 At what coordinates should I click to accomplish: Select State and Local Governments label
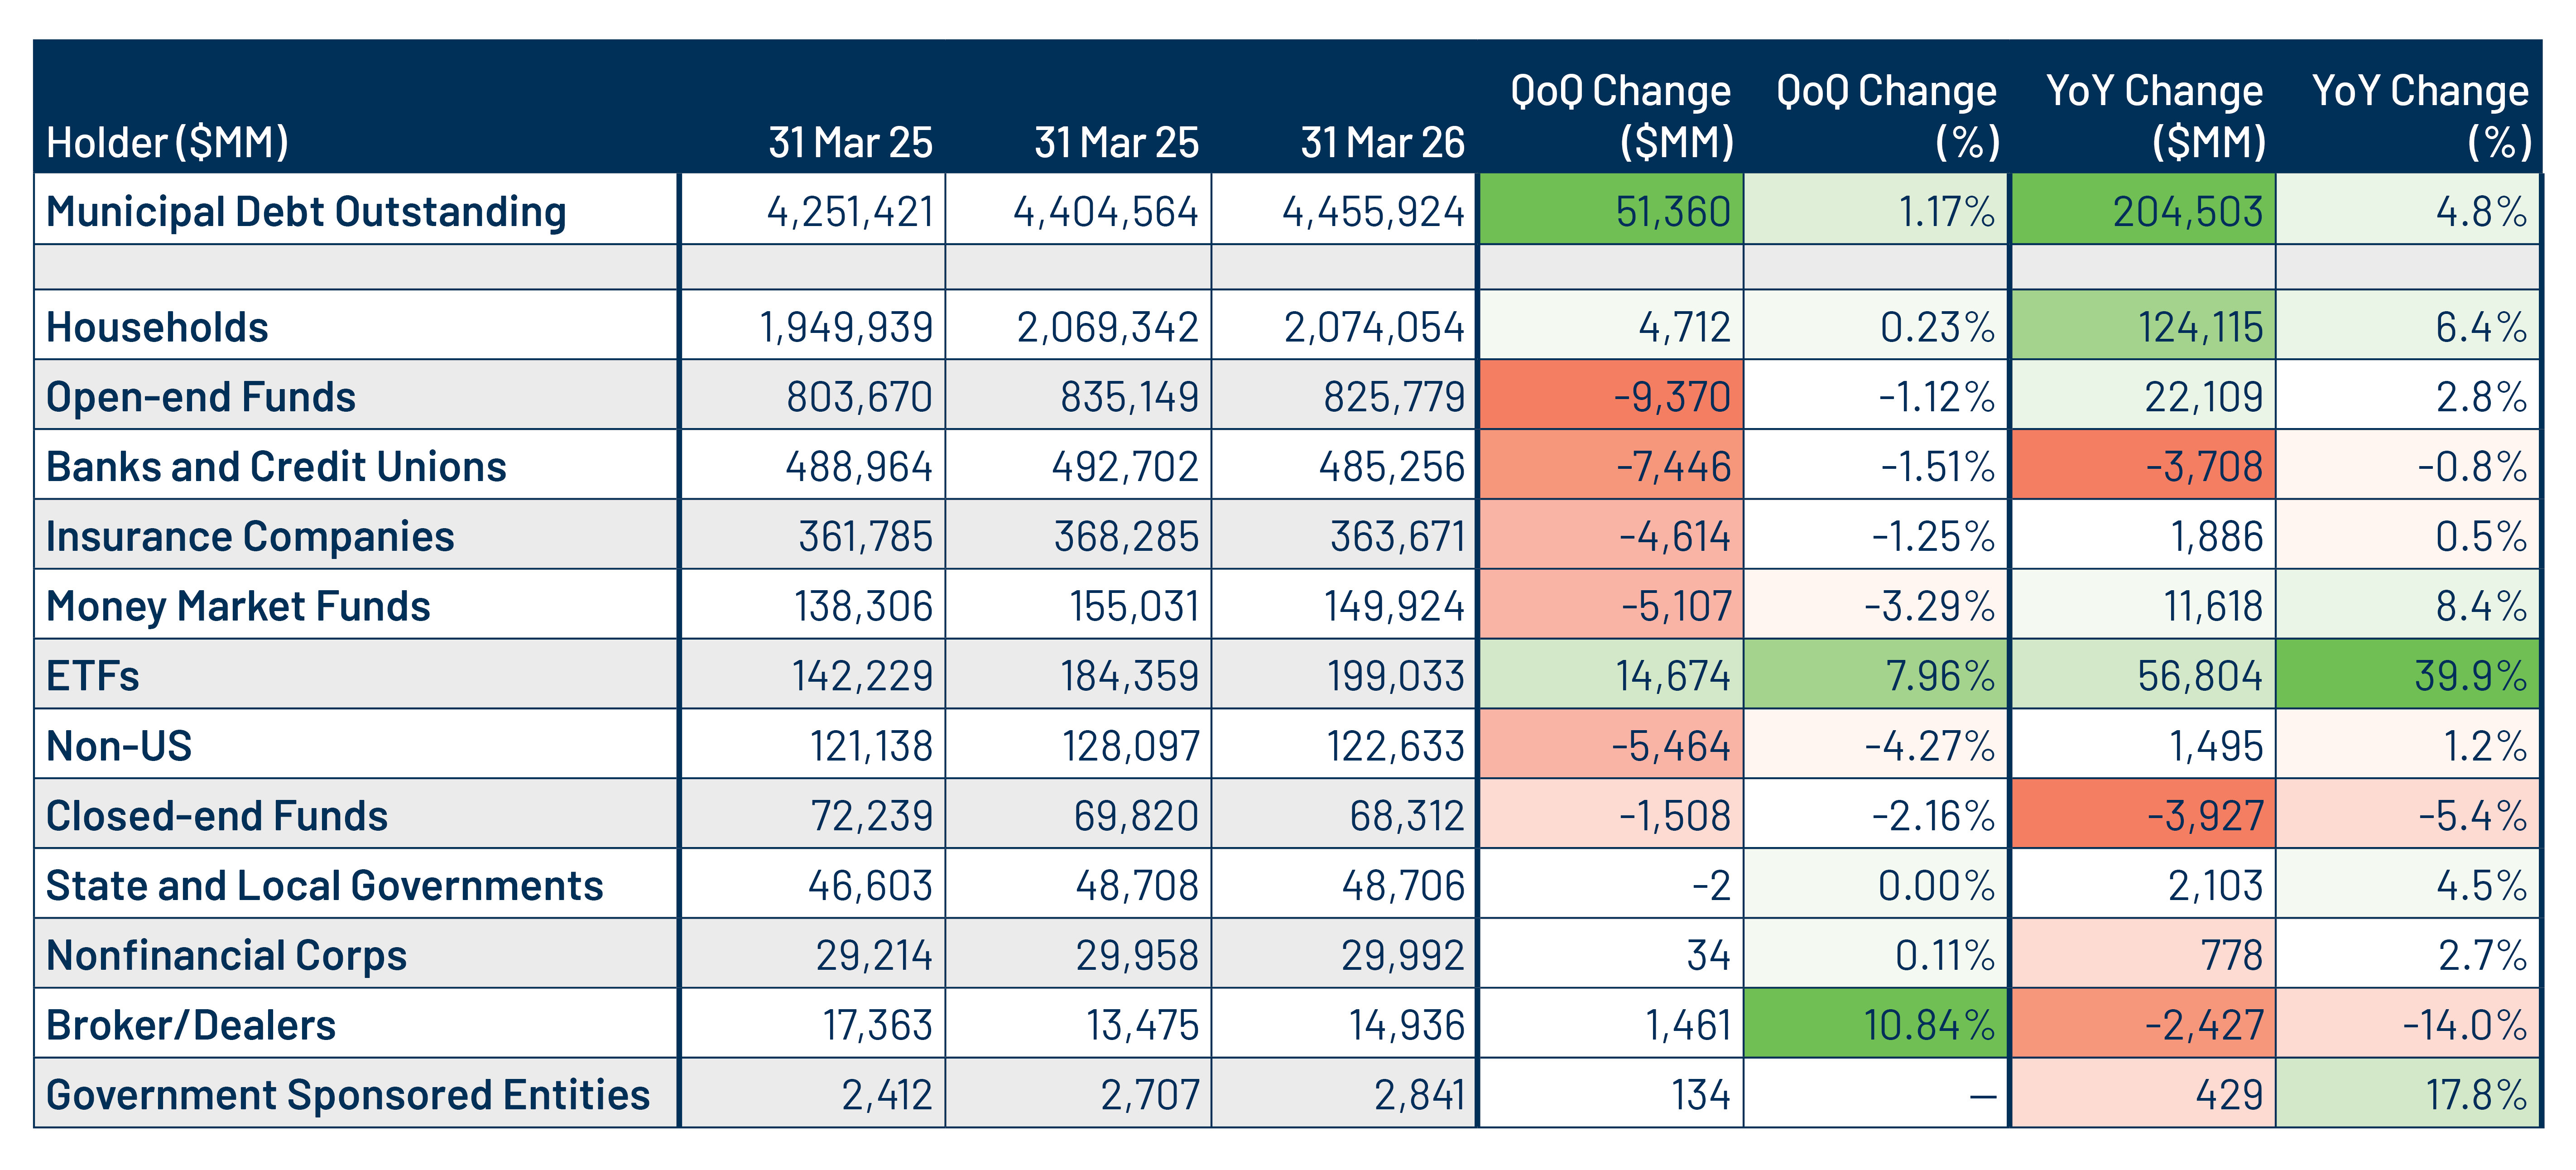point(324,886)
